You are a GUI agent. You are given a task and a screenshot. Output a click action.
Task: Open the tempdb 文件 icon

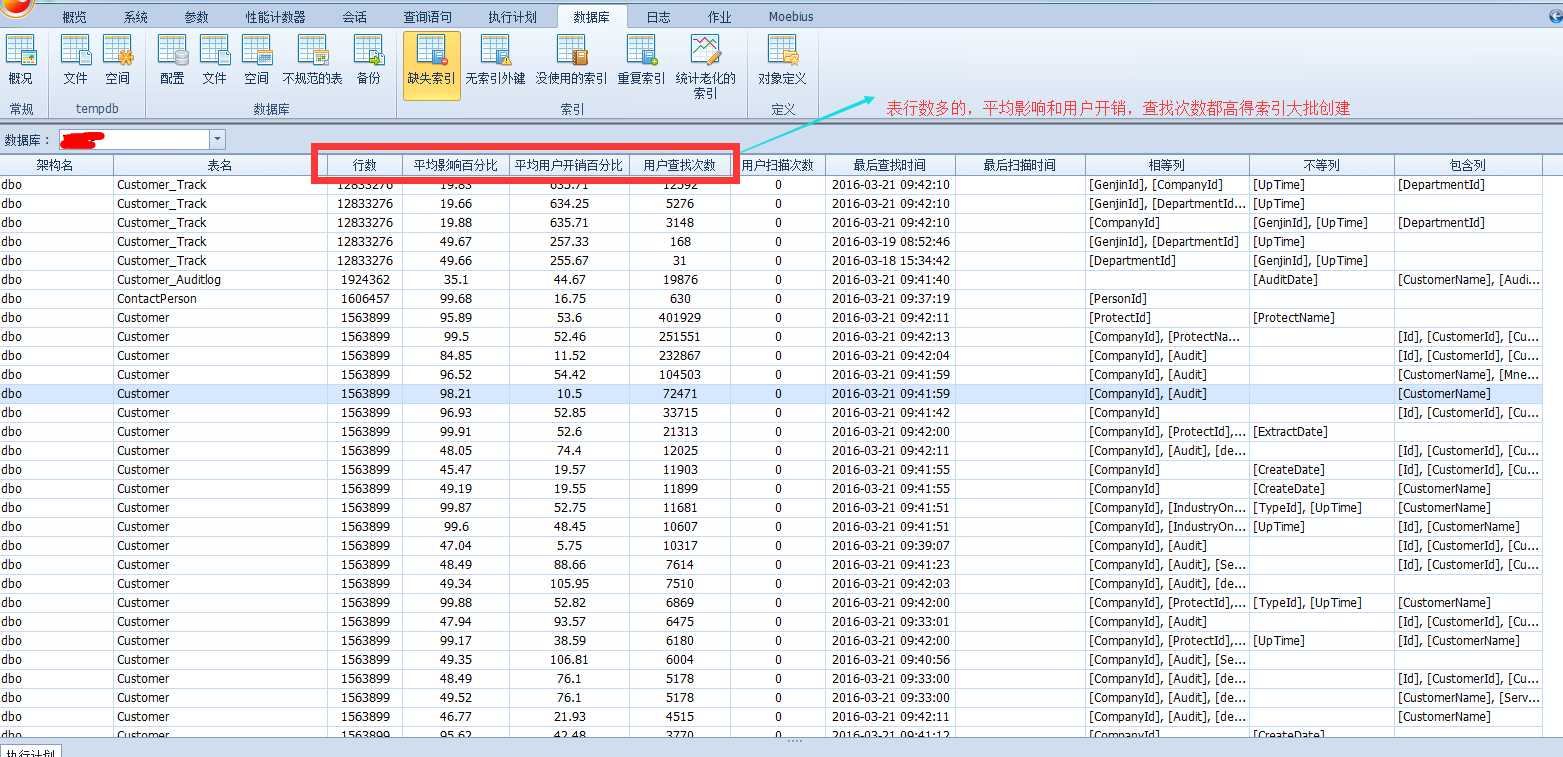75,62
